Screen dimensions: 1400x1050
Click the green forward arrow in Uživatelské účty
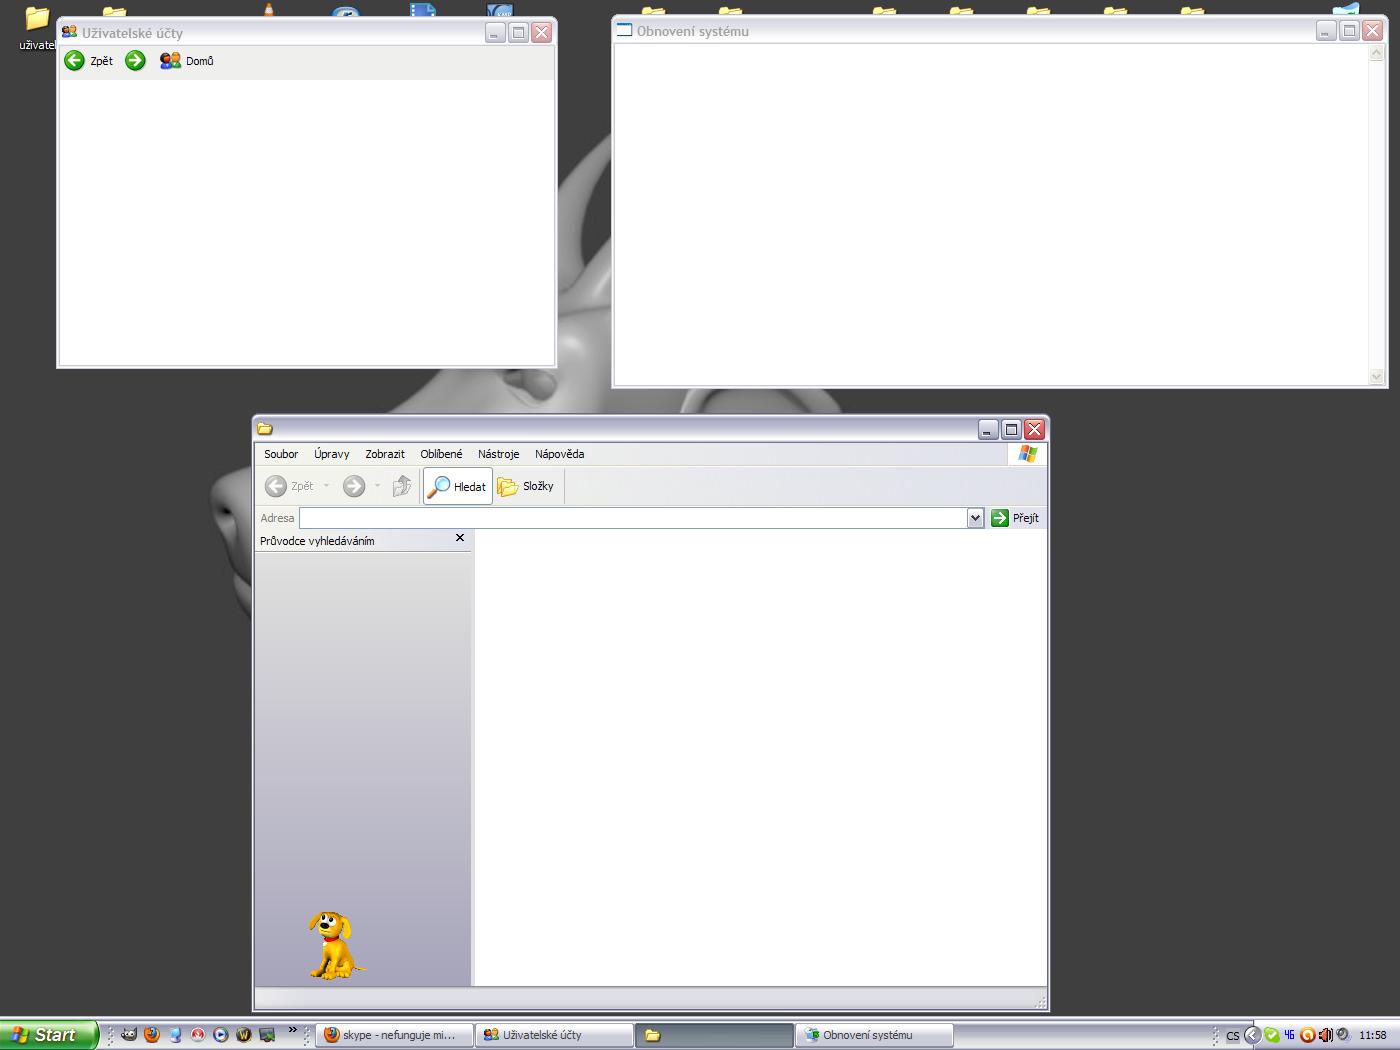(x=135, y=61)
